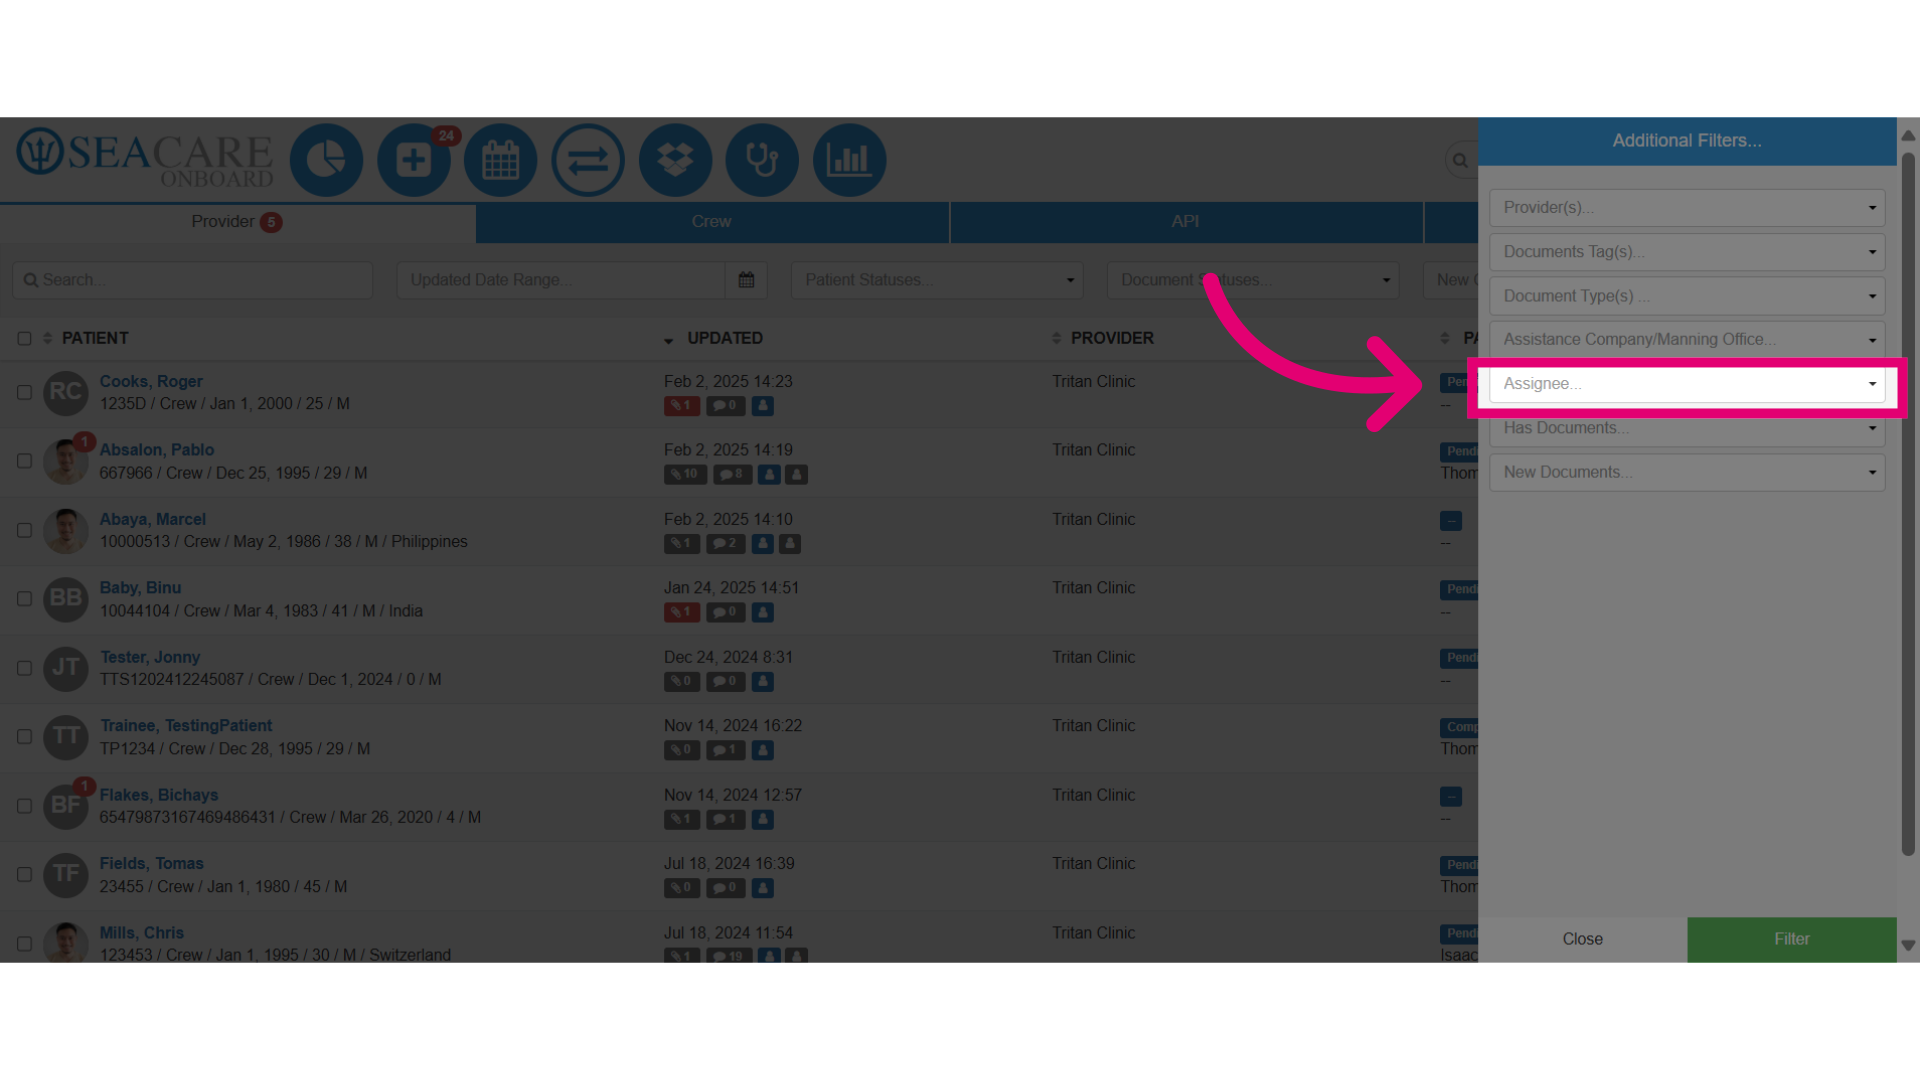This screenshot has width=1920, height=1080.
Task: Check the box for Tester, Jonny
Action: (x=24, y=668)
